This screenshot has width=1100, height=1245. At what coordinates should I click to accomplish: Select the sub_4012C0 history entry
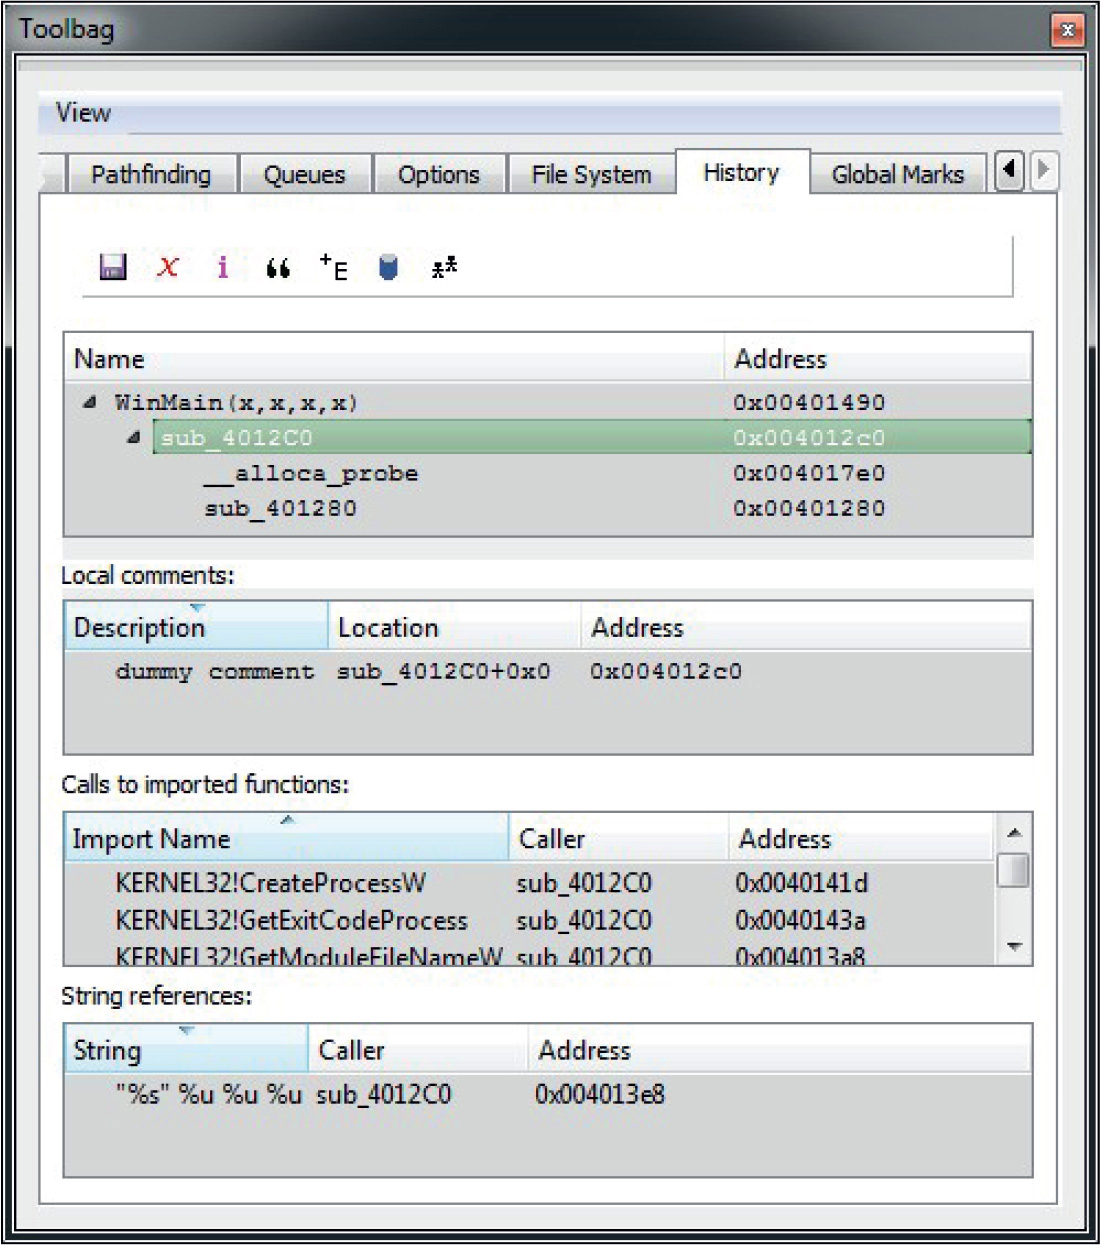pyautogui.click(x=591, y=437)
